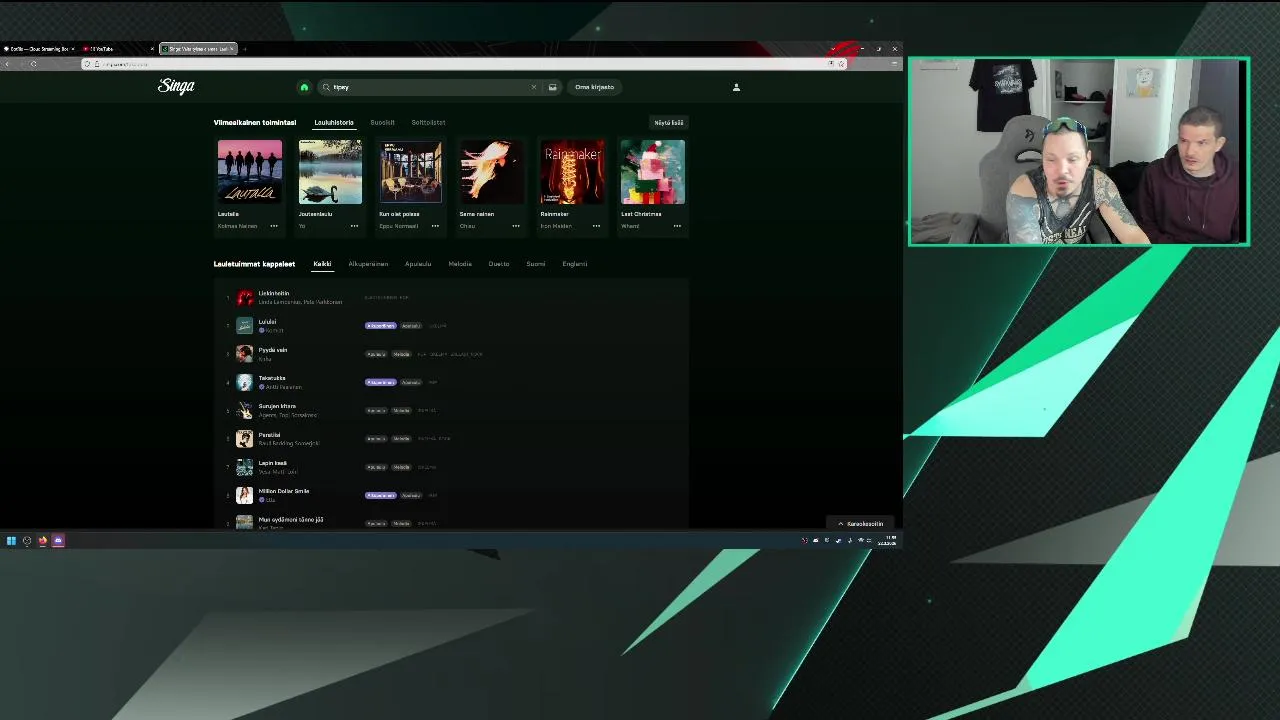The image size is (1280, 720).
Task: Click the purple tag on Million Dollar Smile row
Action: 381,495
